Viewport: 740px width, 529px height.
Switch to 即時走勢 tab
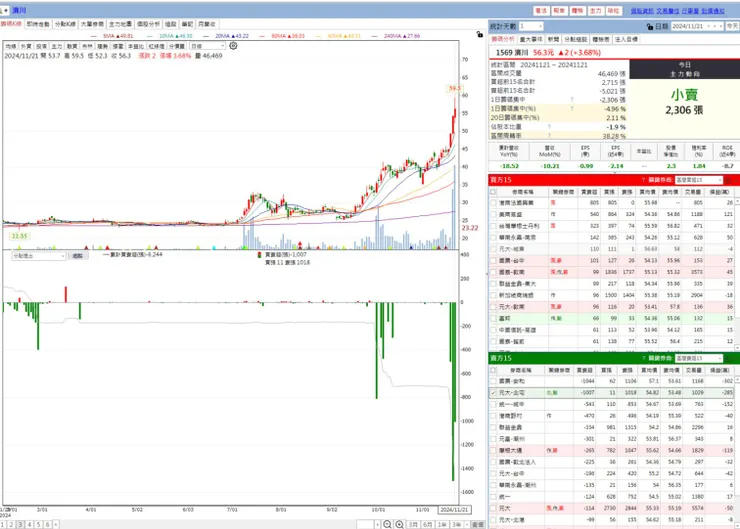click(x=38, y=24)
